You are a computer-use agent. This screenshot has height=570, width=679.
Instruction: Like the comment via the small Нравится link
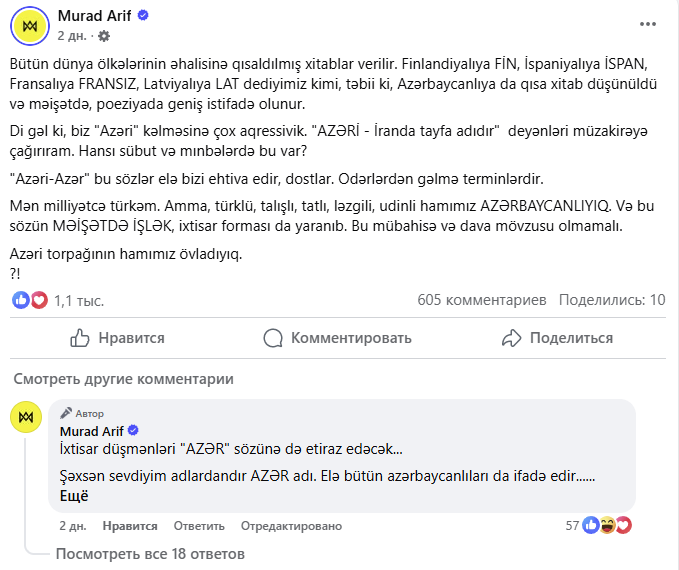point(130,526)
